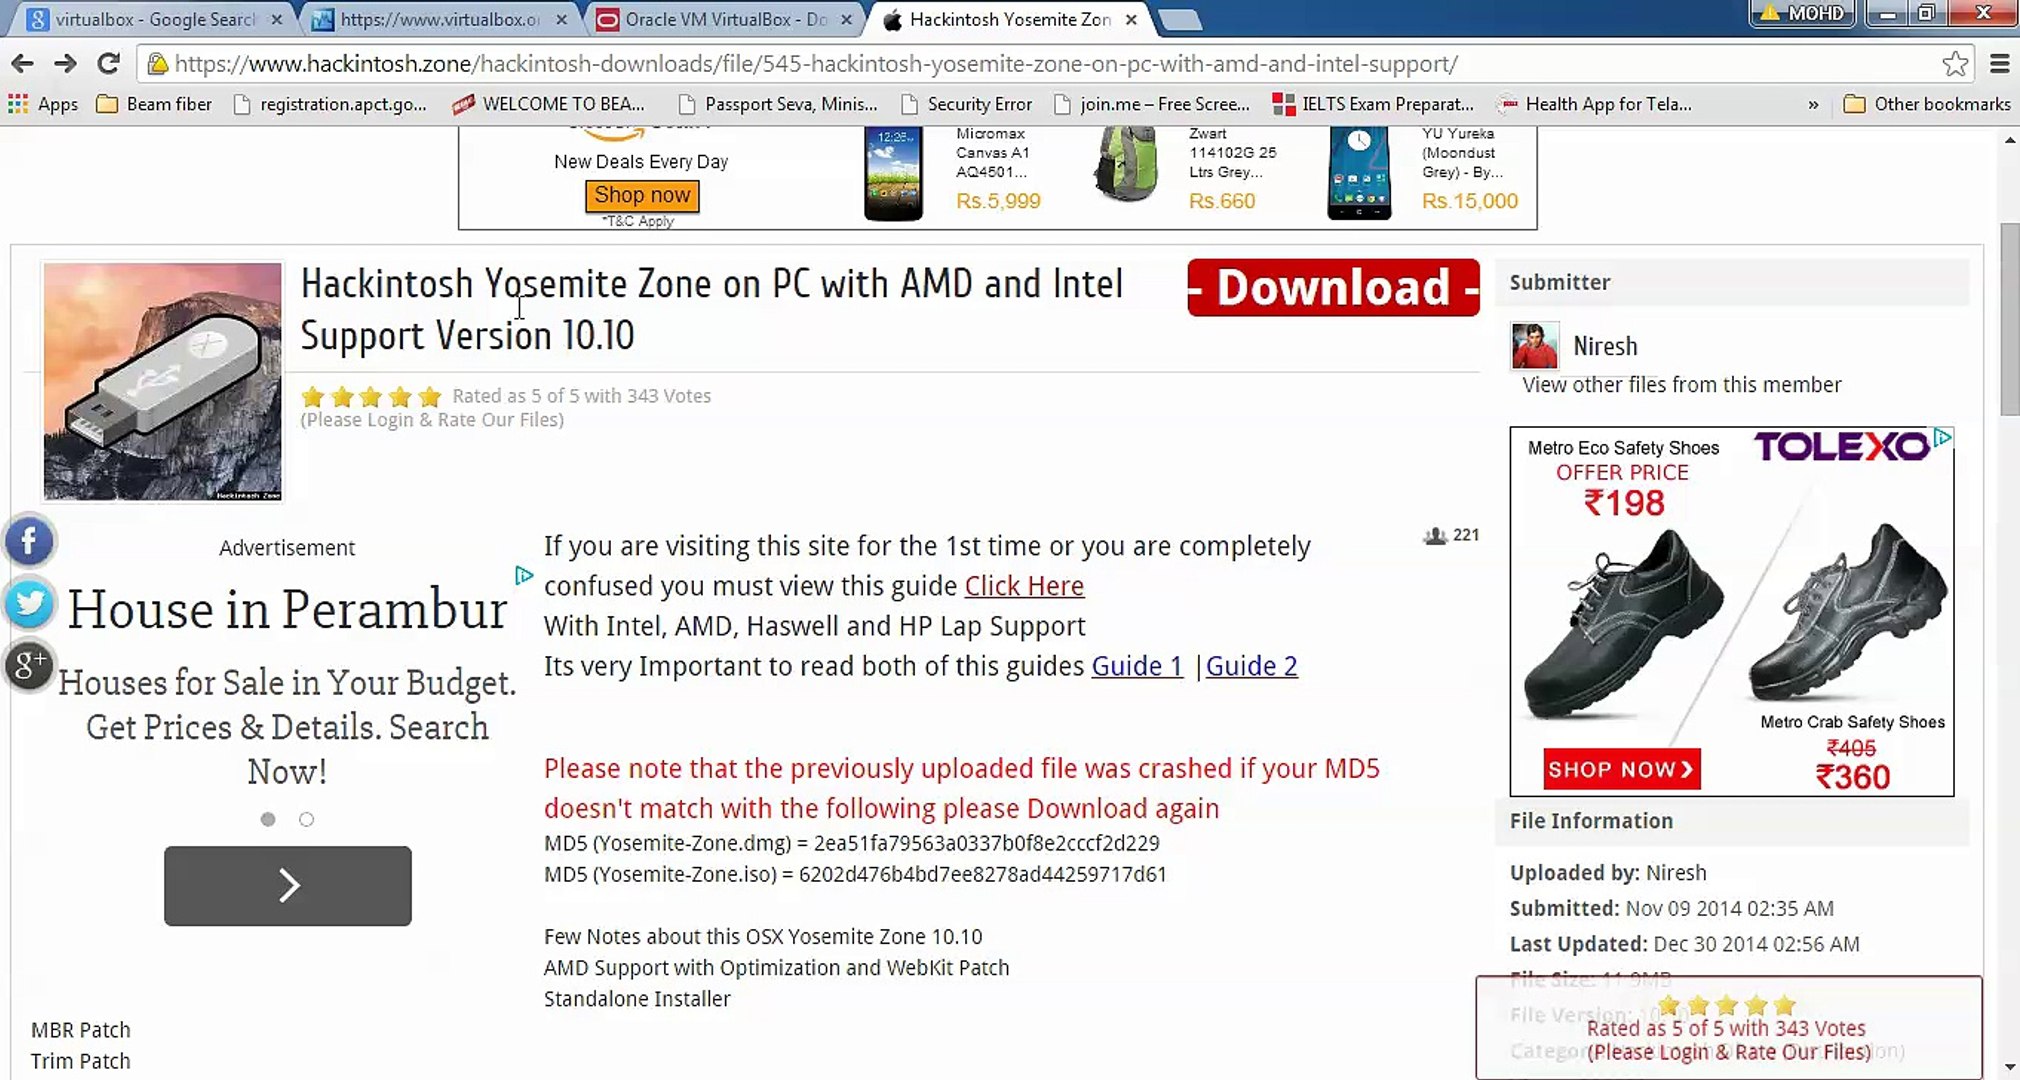Open the Other bookmarks folder
The width and height of the screenshot is (2020, 1080).
pyautogui.click(x=1926, y=104)
